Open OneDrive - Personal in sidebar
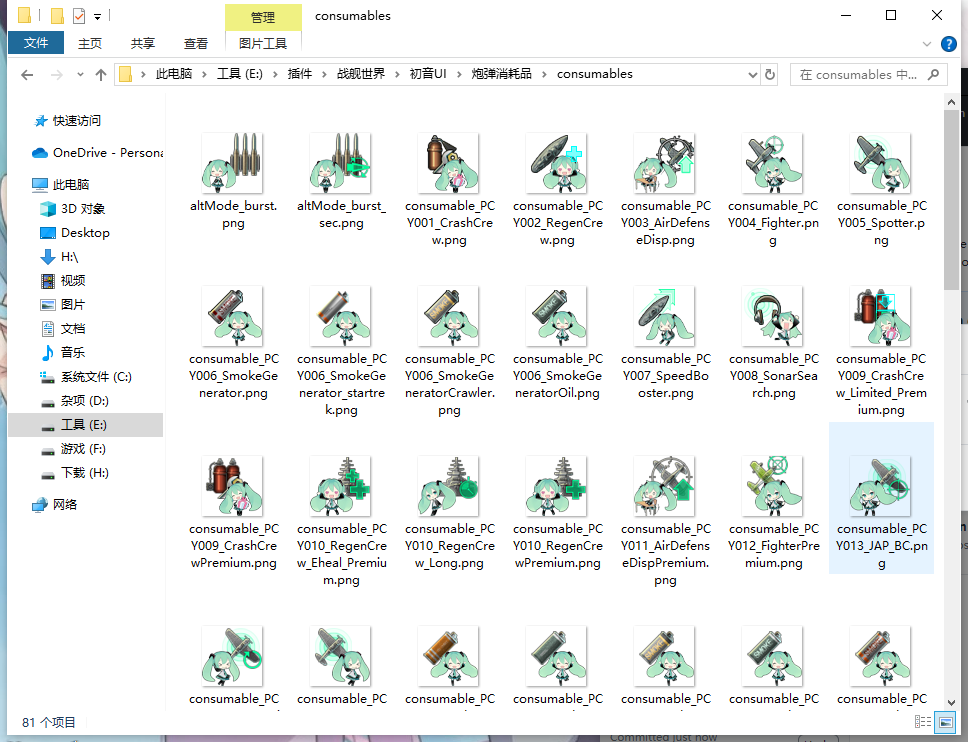Screen dimensions: 968x742 [97, 152]
